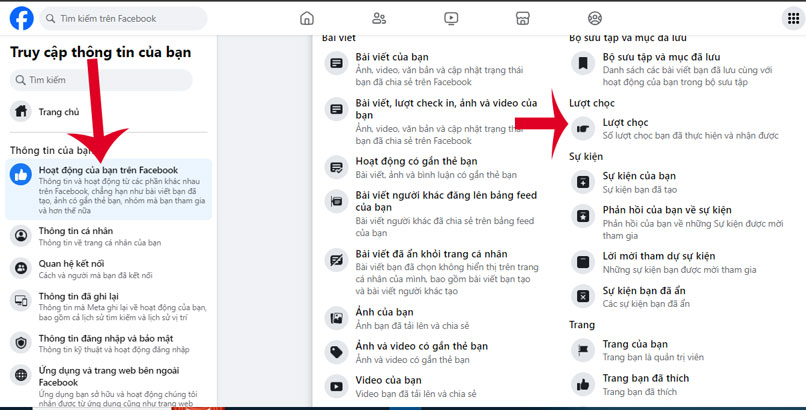
Task: Click the house icon beside Trang chủ
Action: [21, 111]
